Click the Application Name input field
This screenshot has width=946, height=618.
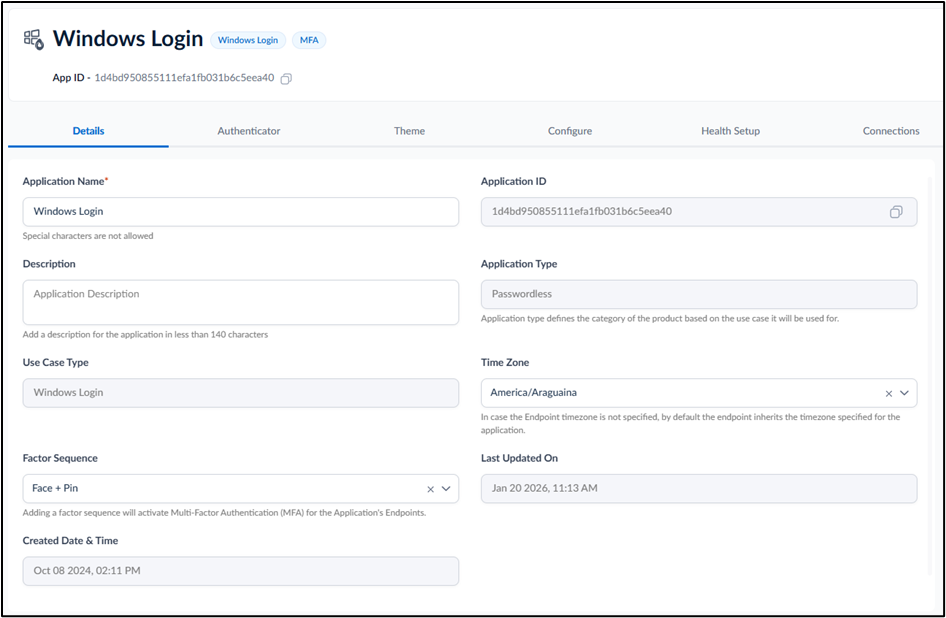click(x=241, y=212)
